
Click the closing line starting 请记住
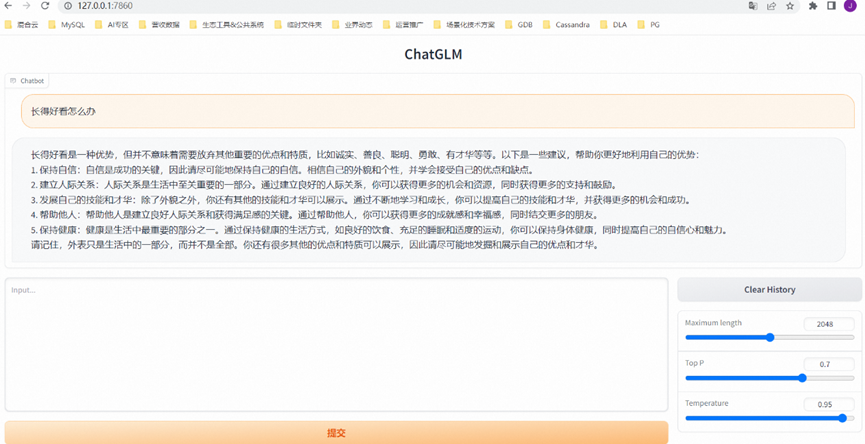click(315, 244)
